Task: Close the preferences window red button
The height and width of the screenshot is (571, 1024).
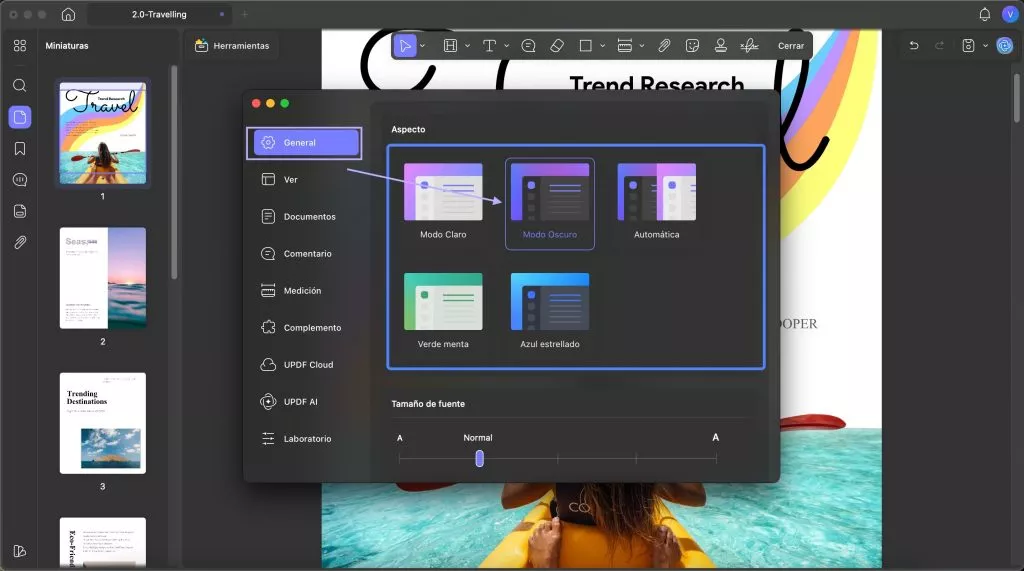Action: 256,103
